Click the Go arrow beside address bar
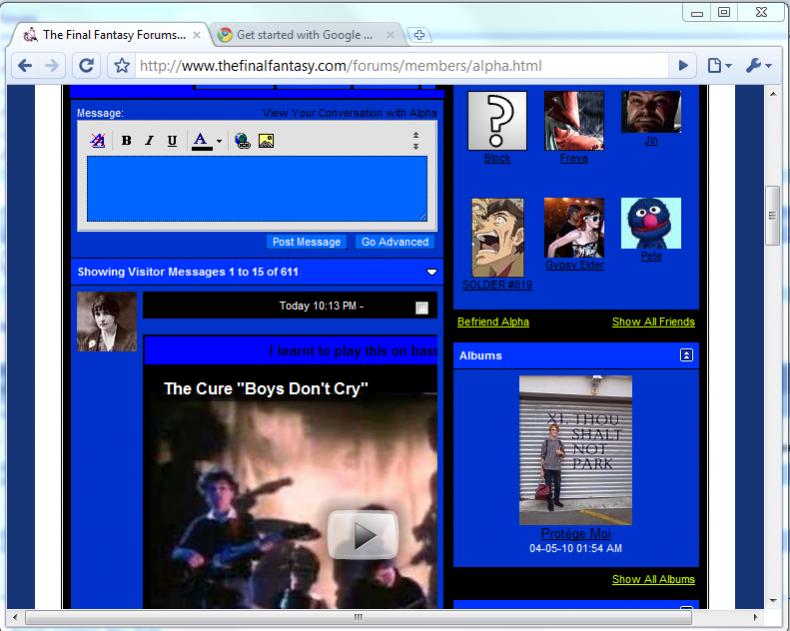The image size is (790, 631). pos(683,66)
